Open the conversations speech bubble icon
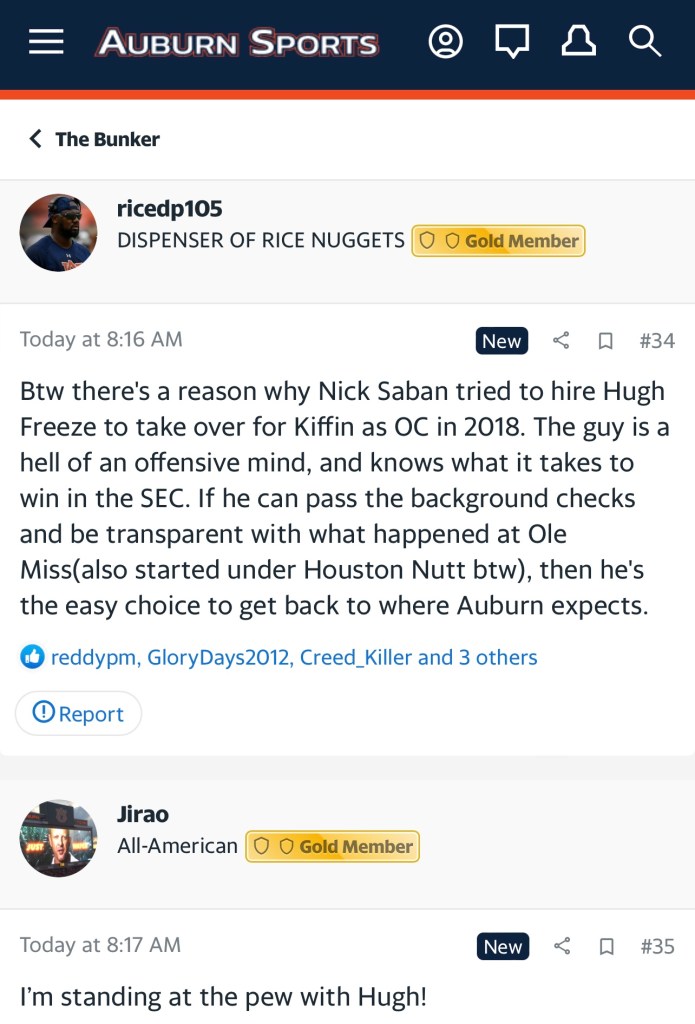 point(512,42)
